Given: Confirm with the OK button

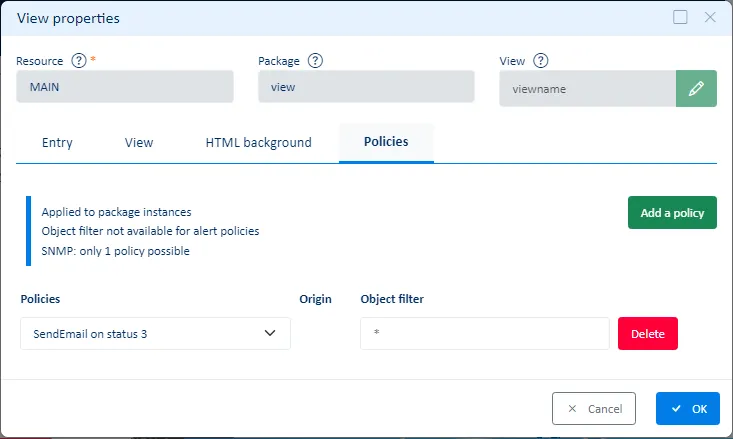Looking at the screenshot, I should pos(687,408).
